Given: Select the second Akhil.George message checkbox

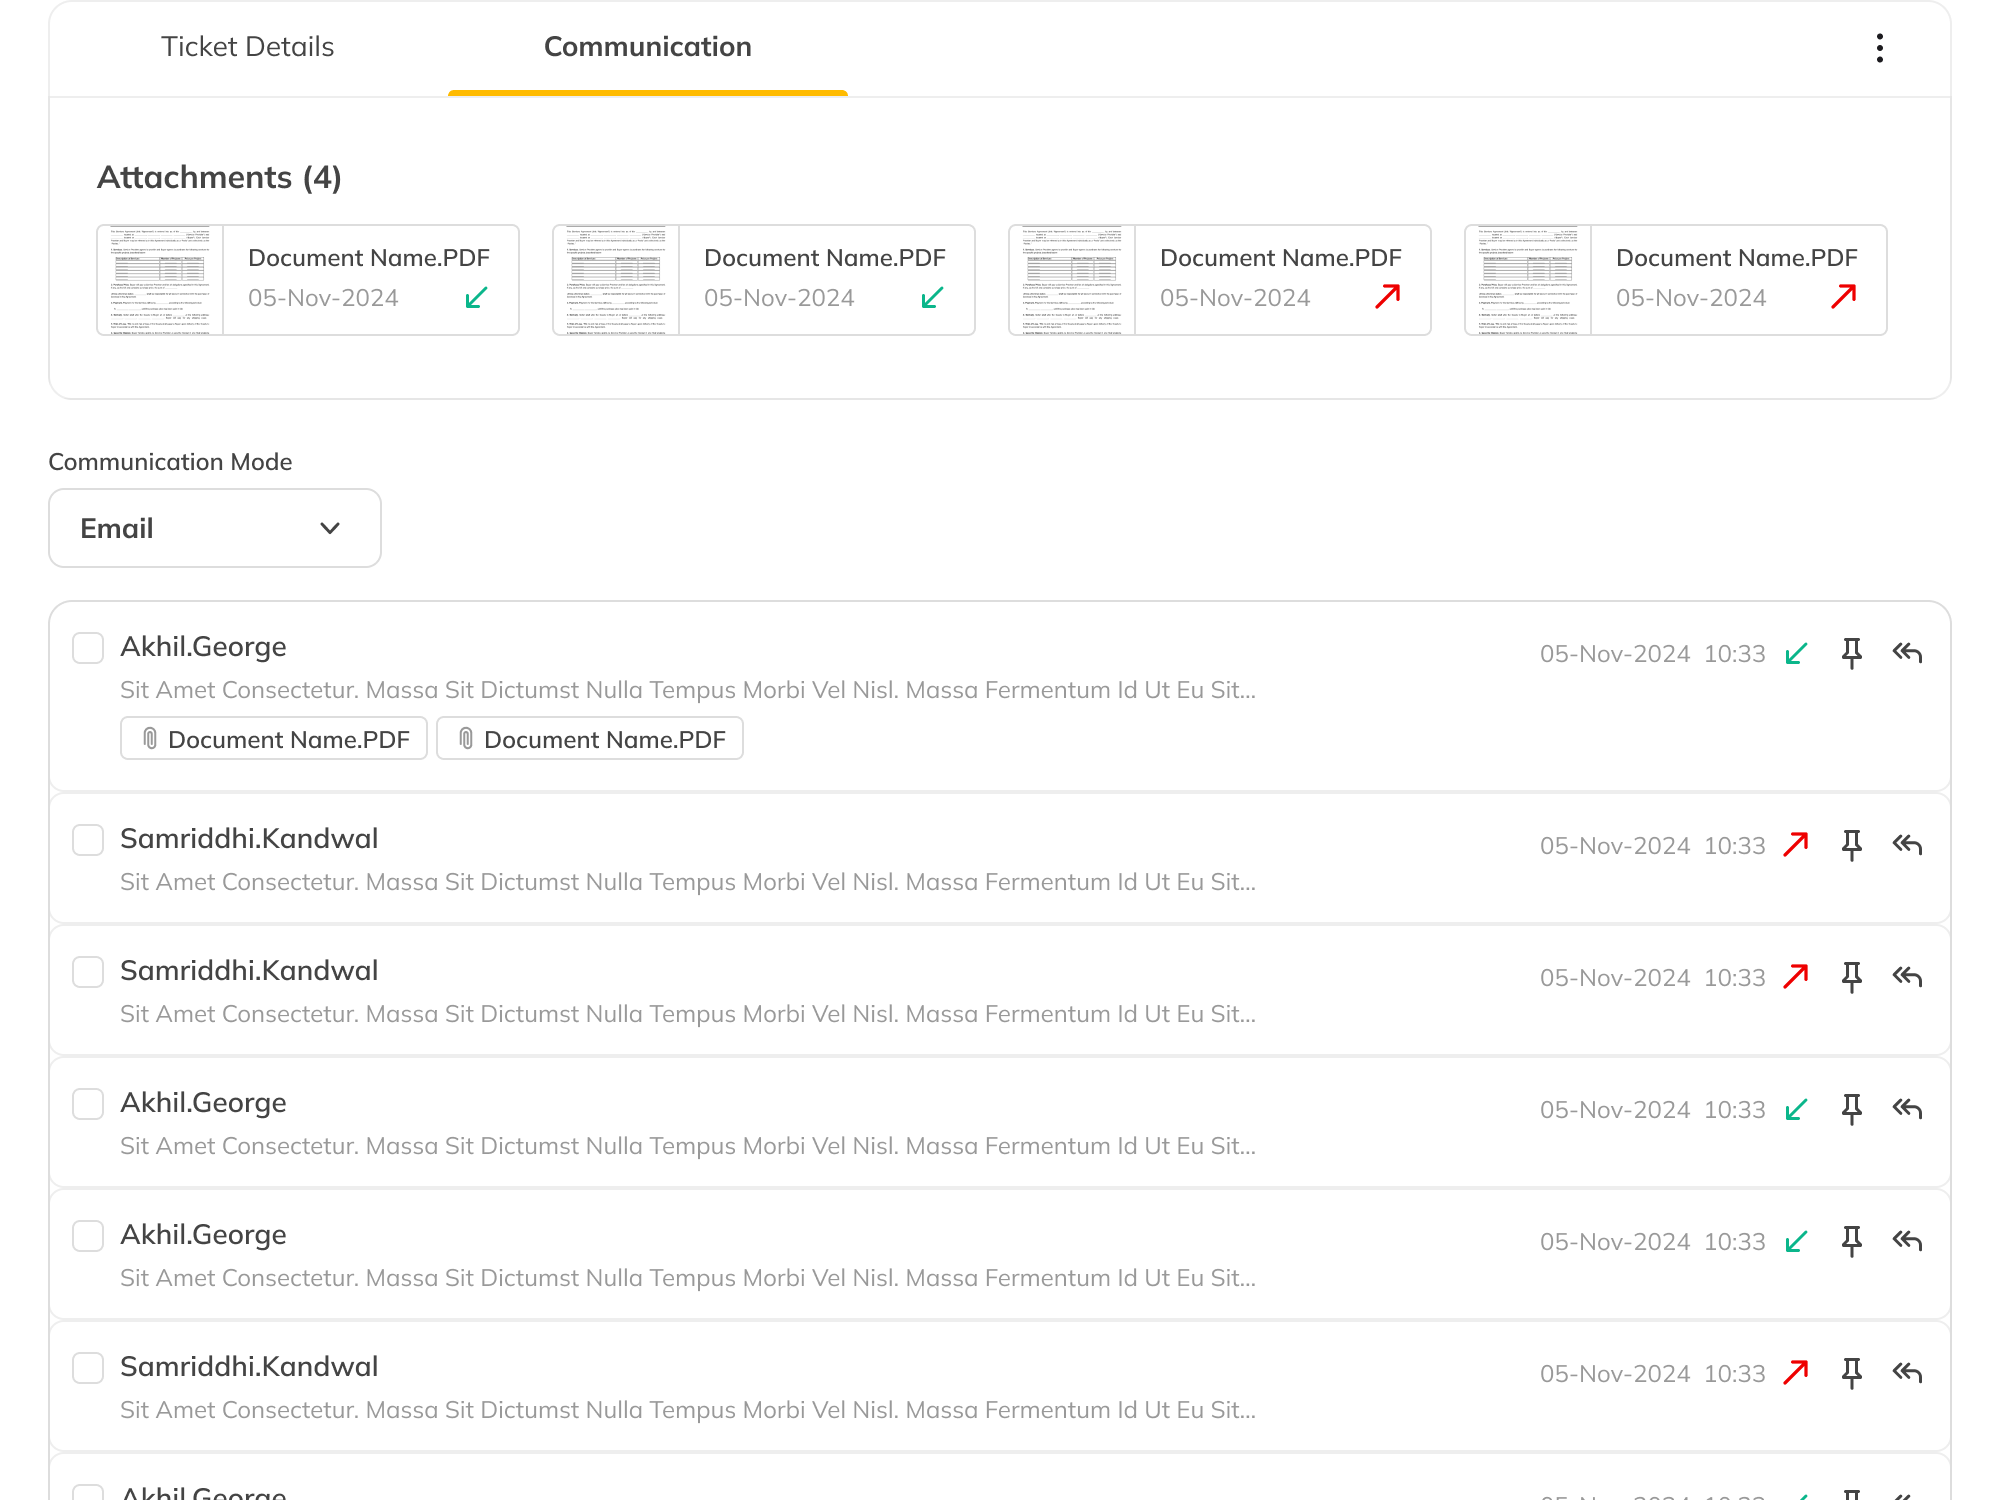Looking at the screenshot, I should coord(88,1104).
